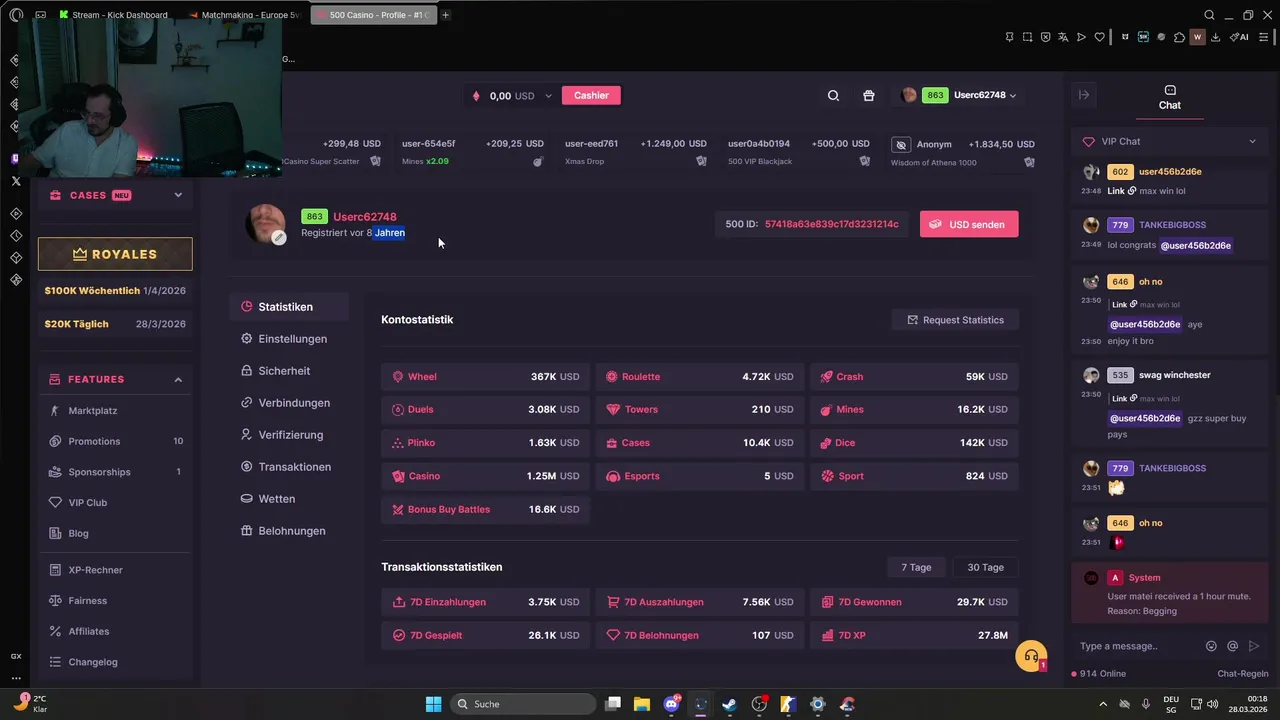Show hidden system tray icons
The height and width of the screenshot is (720, 1280).
click(x=1102, y=704)
